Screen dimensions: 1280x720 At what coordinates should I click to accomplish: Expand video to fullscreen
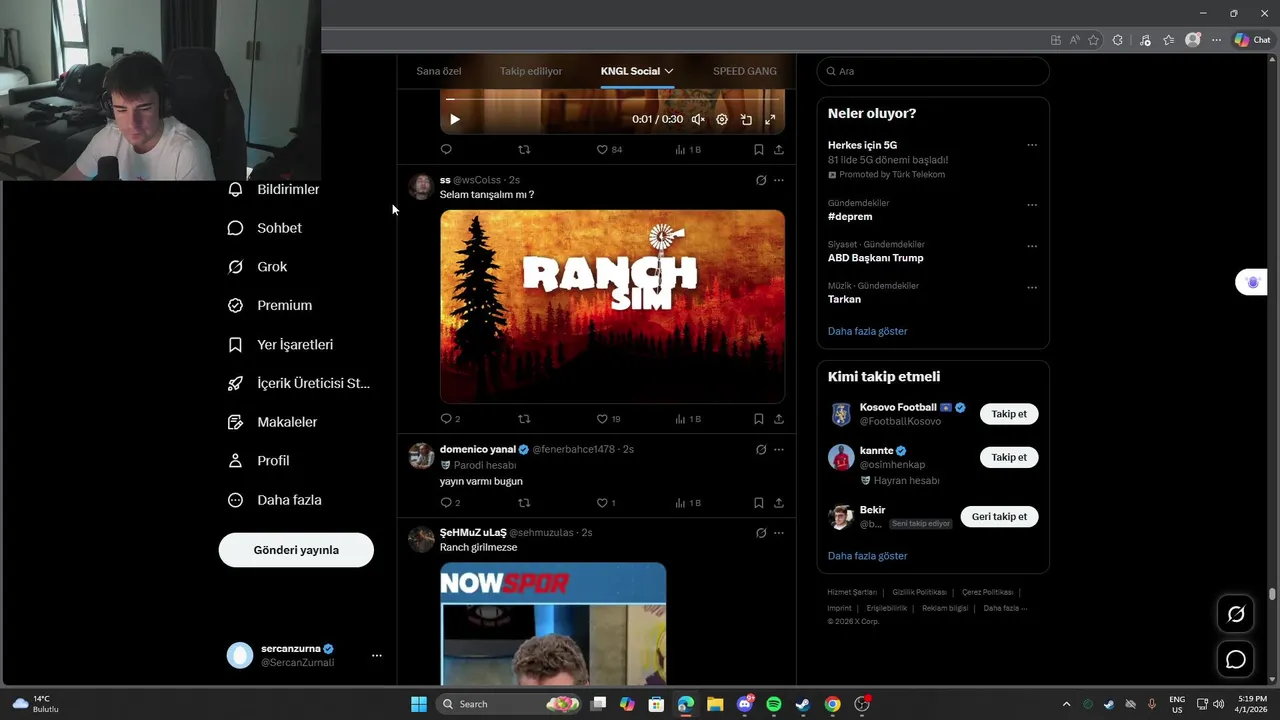click(x=770, y=119)
